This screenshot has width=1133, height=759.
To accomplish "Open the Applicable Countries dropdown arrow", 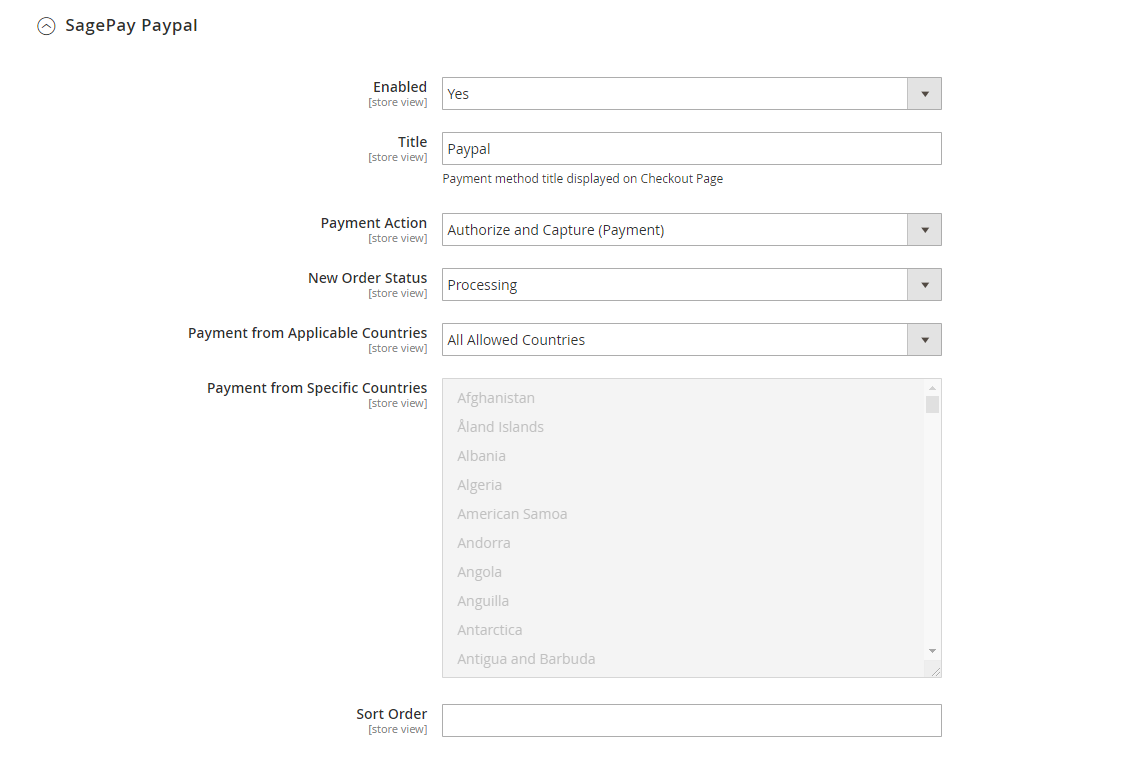I will click(925, 339).
